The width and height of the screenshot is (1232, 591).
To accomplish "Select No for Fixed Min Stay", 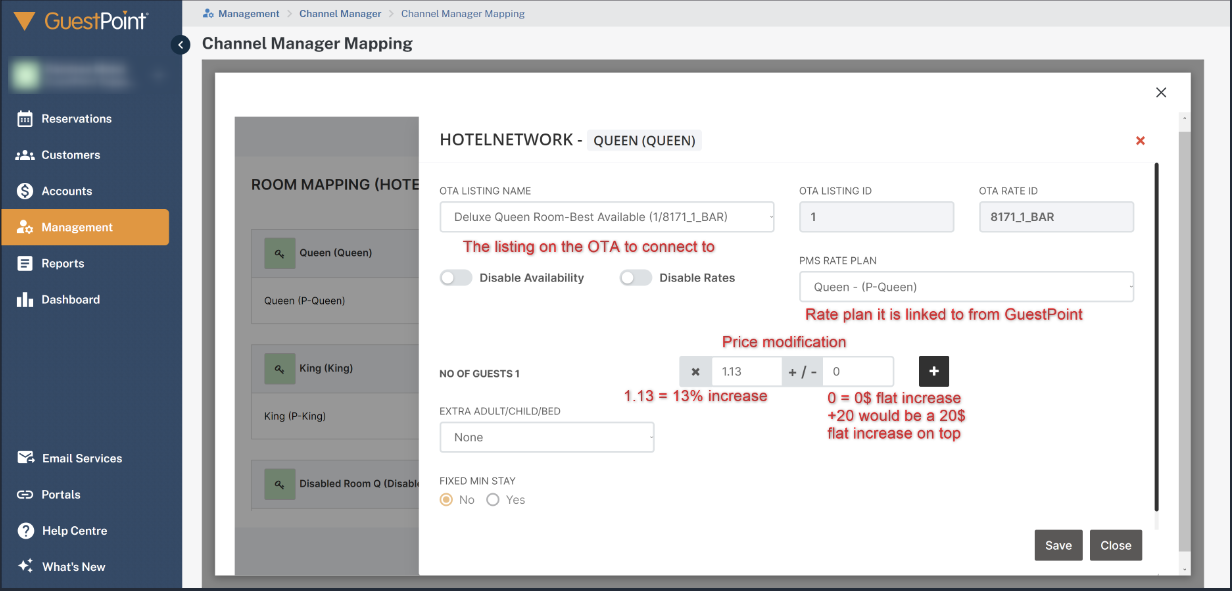I will (447, 500).
